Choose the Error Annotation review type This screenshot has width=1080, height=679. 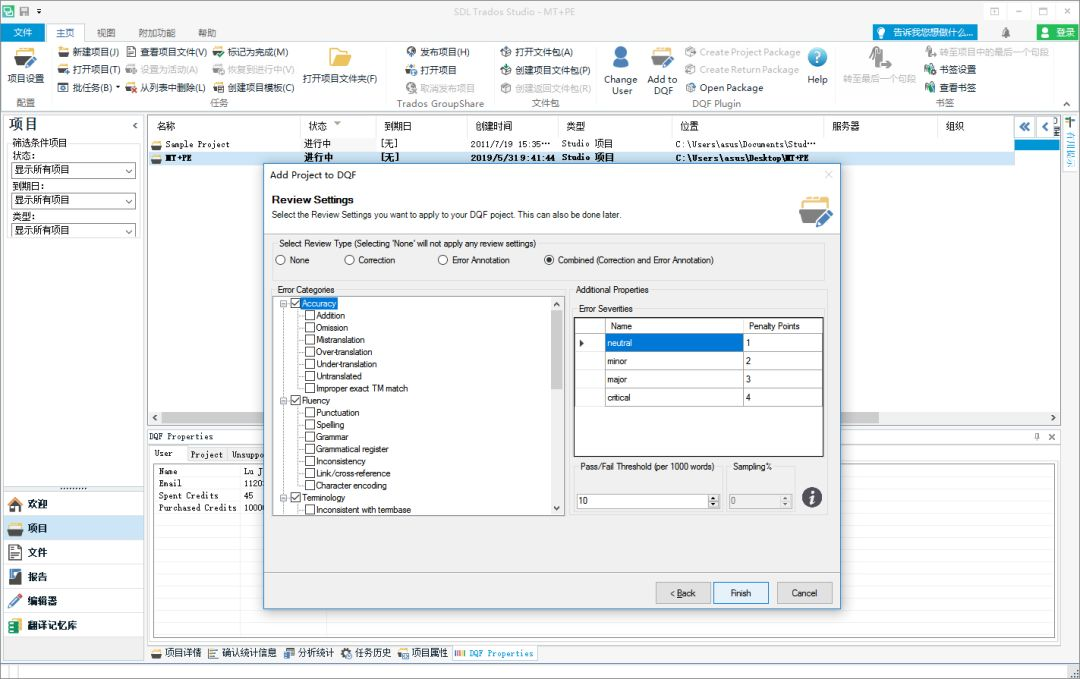(443, 260)
